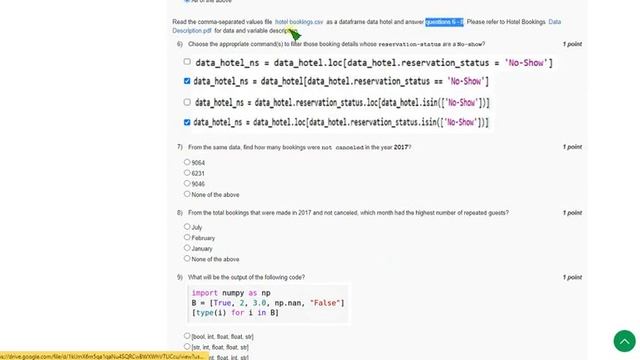Click question 9 'What will be the output' text
Image resolution: width=640 pixels, height=360 pixels.
pyautogui.click(x=246, y=277)
